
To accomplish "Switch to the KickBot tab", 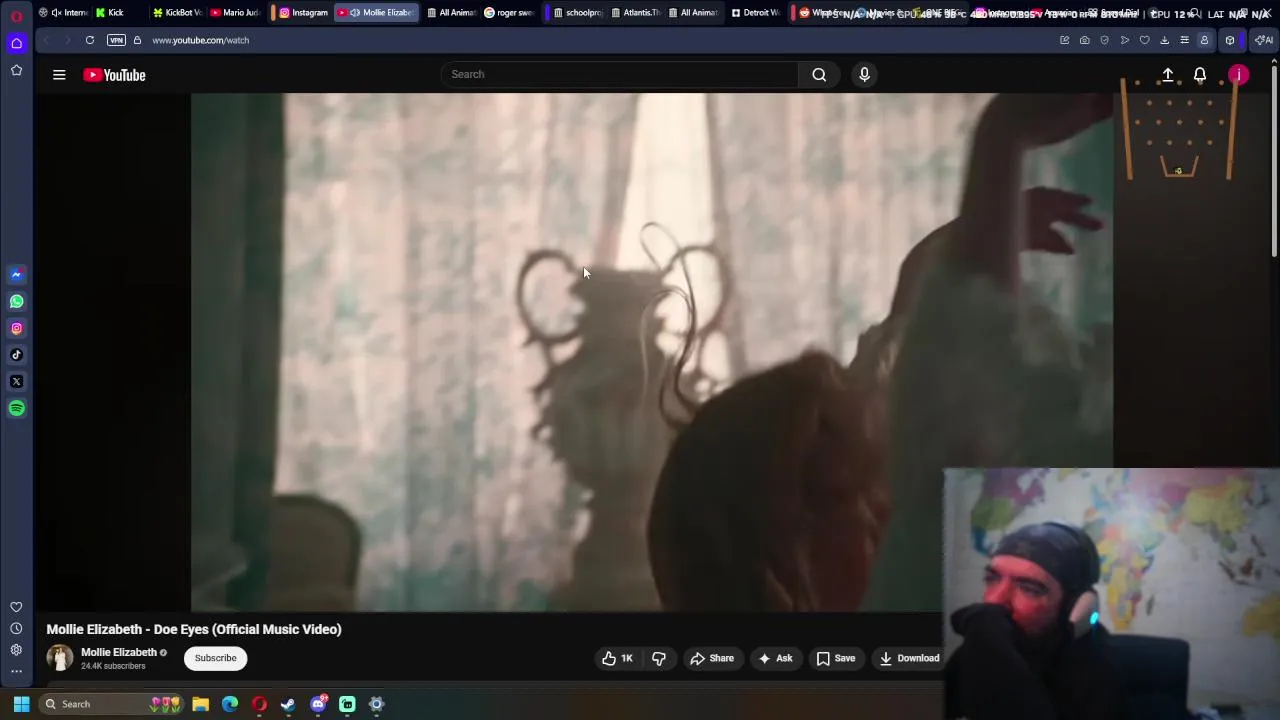I will point(176,13).
